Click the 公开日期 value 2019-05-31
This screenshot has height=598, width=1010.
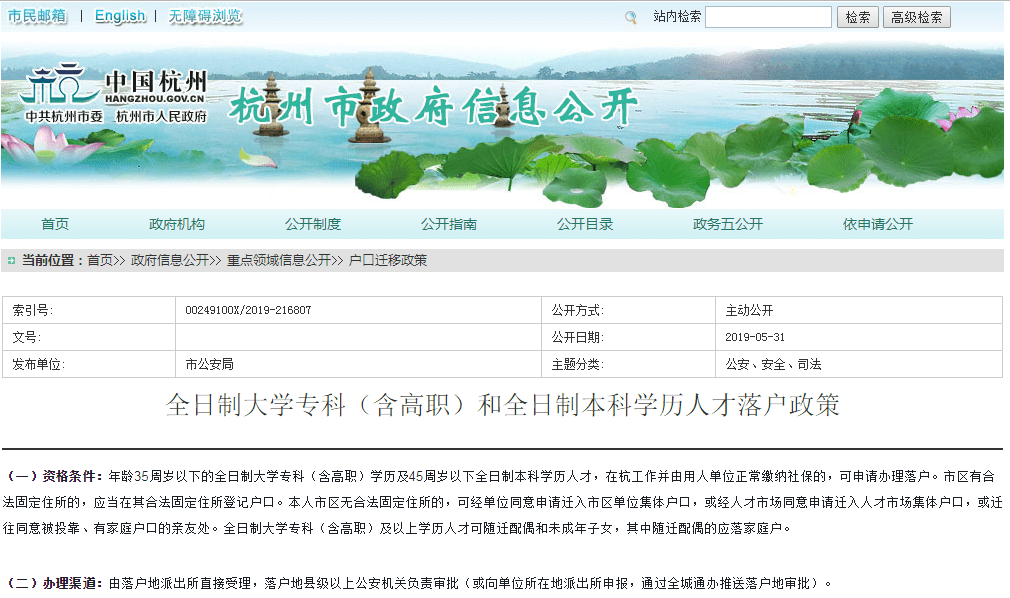(755, 337)
